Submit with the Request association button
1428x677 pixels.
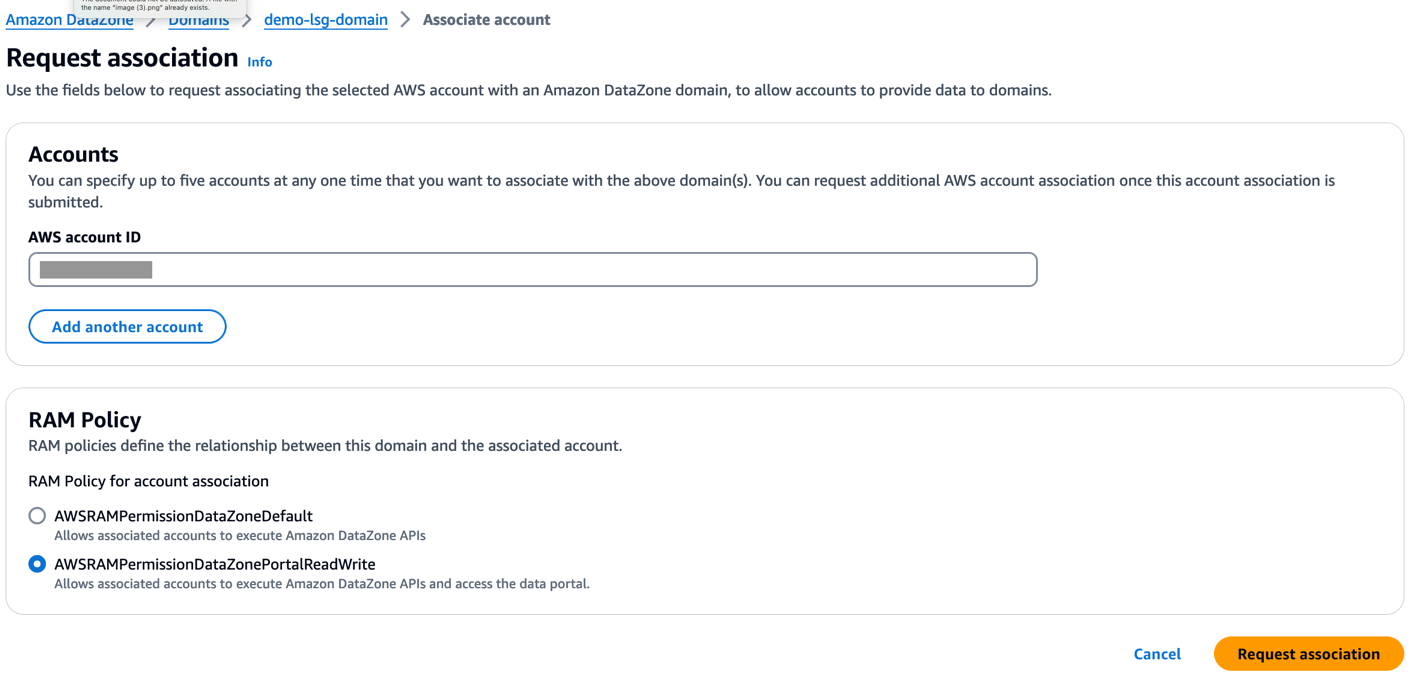(1308, 654)
